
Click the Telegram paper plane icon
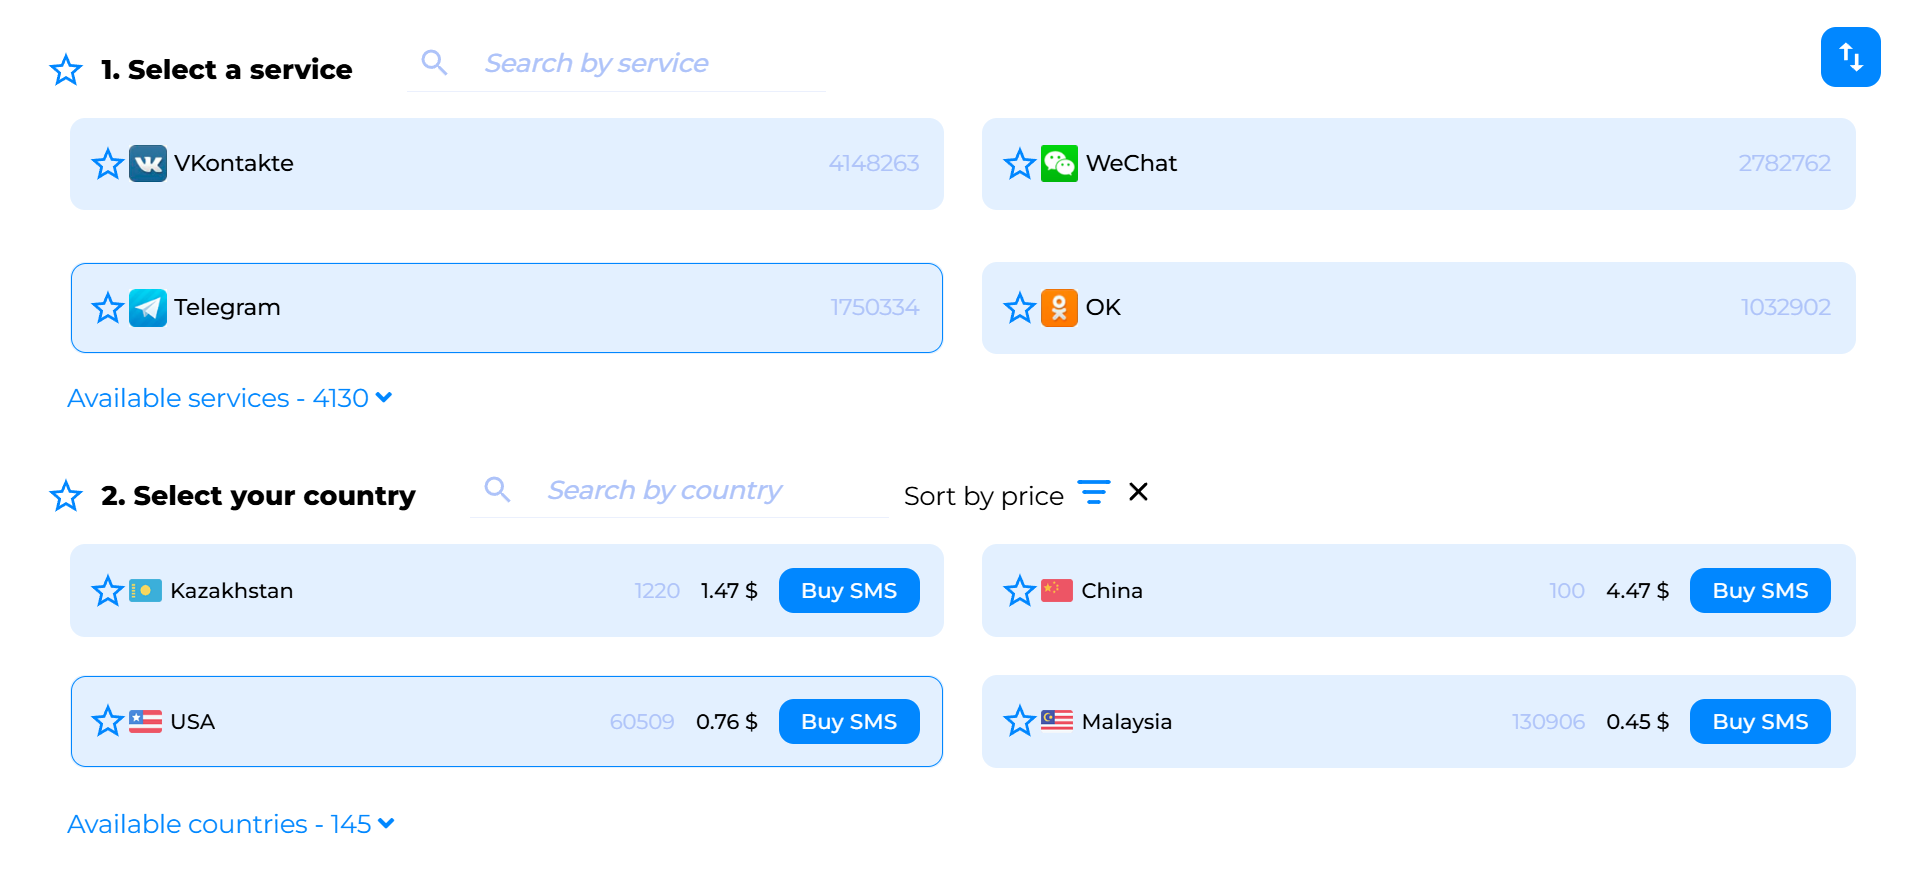[x=148, y=308]
